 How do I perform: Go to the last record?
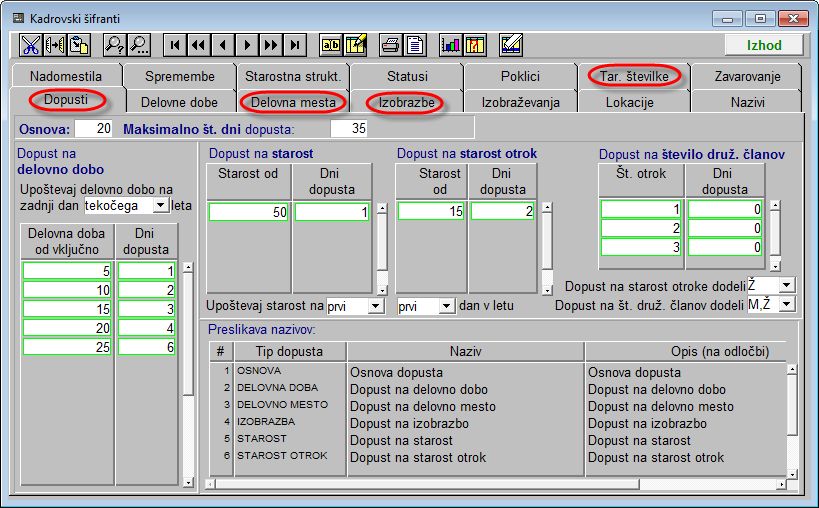click(x=295, y=45)
